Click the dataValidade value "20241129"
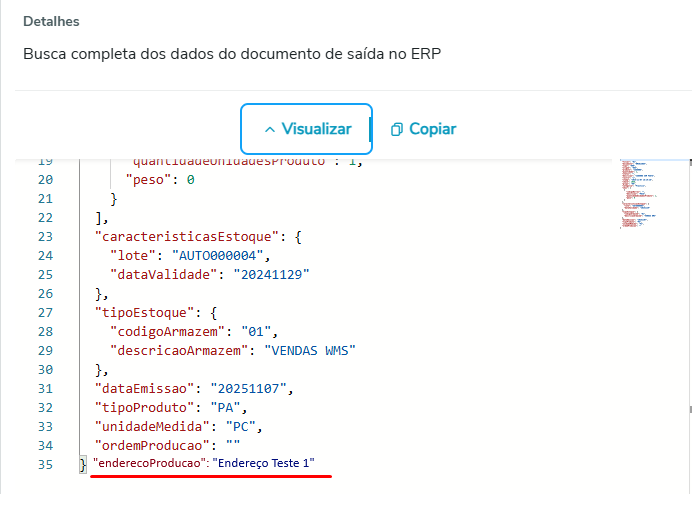 click(271, 274)
